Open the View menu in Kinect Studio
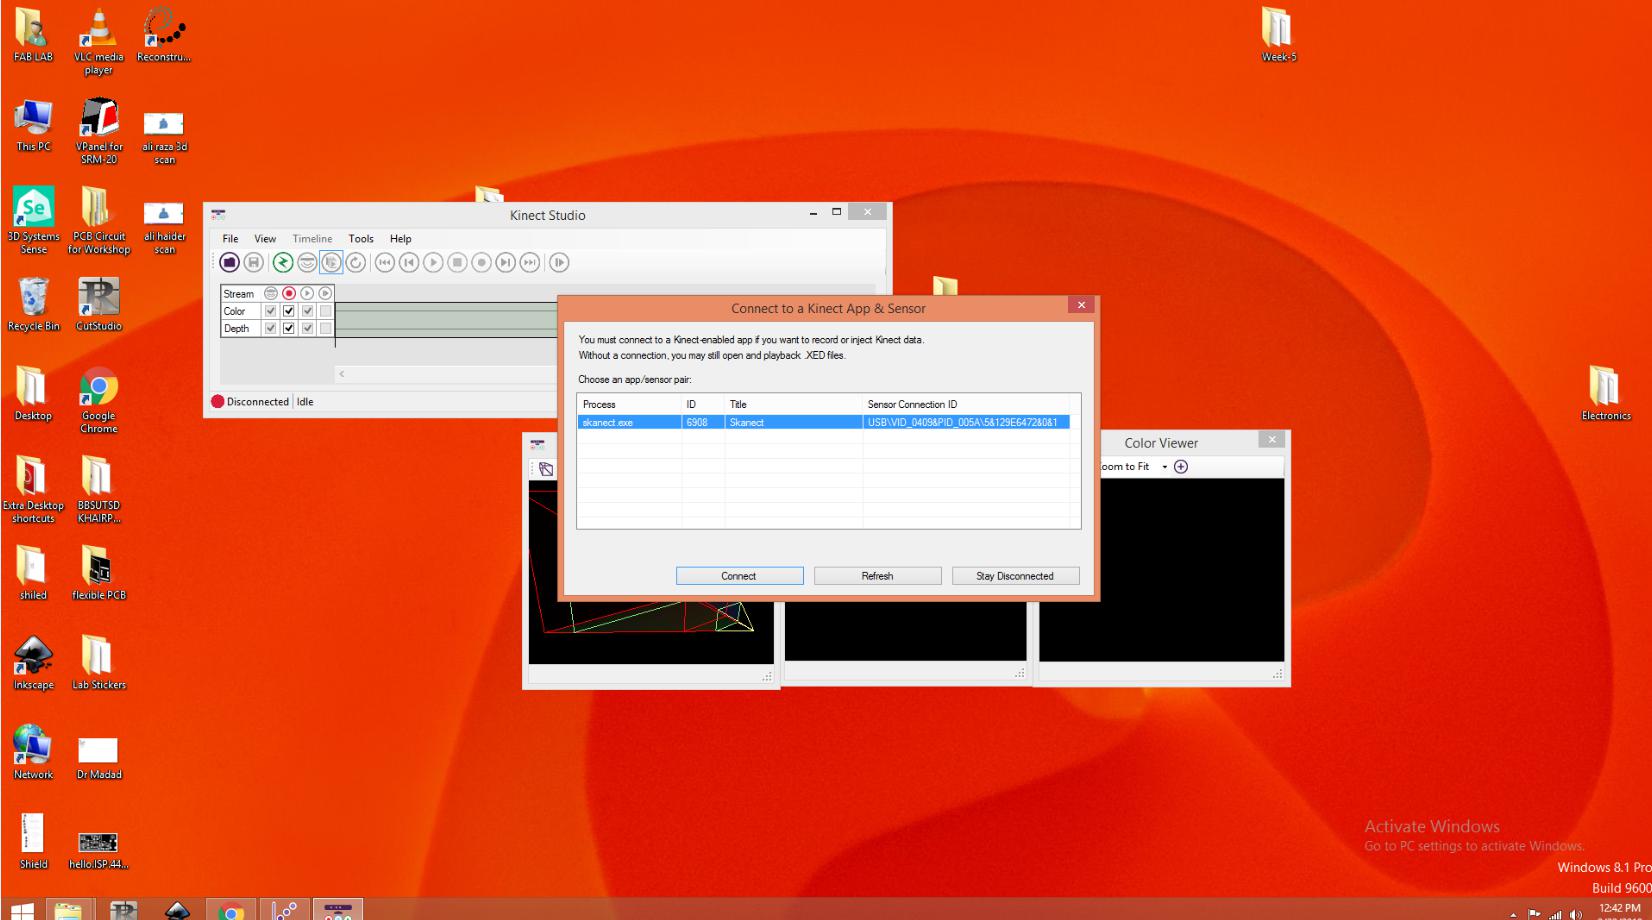This screenshot has height=920, width=1652. point(265,239)
